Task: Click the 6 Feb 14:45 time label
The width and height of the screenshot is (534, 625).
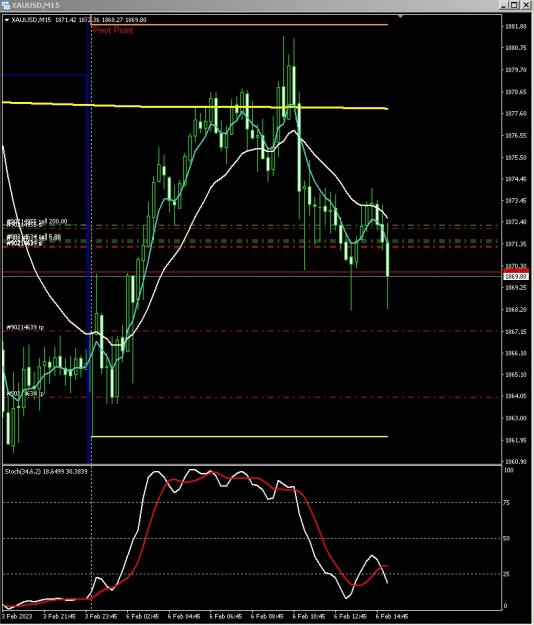Action: (x=392, y=616)
